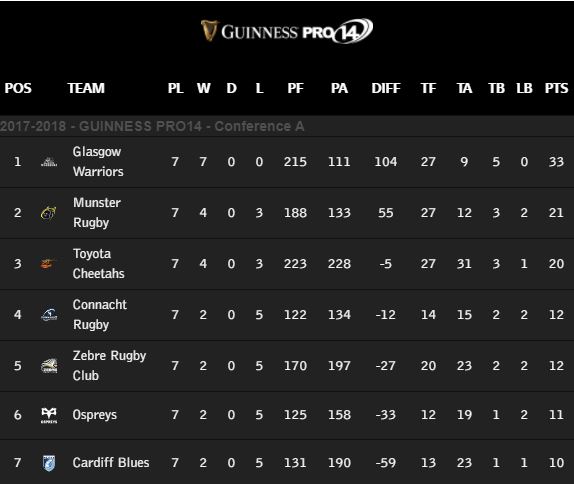Click the Glasgow Warriors team logo

coord(49,161)
